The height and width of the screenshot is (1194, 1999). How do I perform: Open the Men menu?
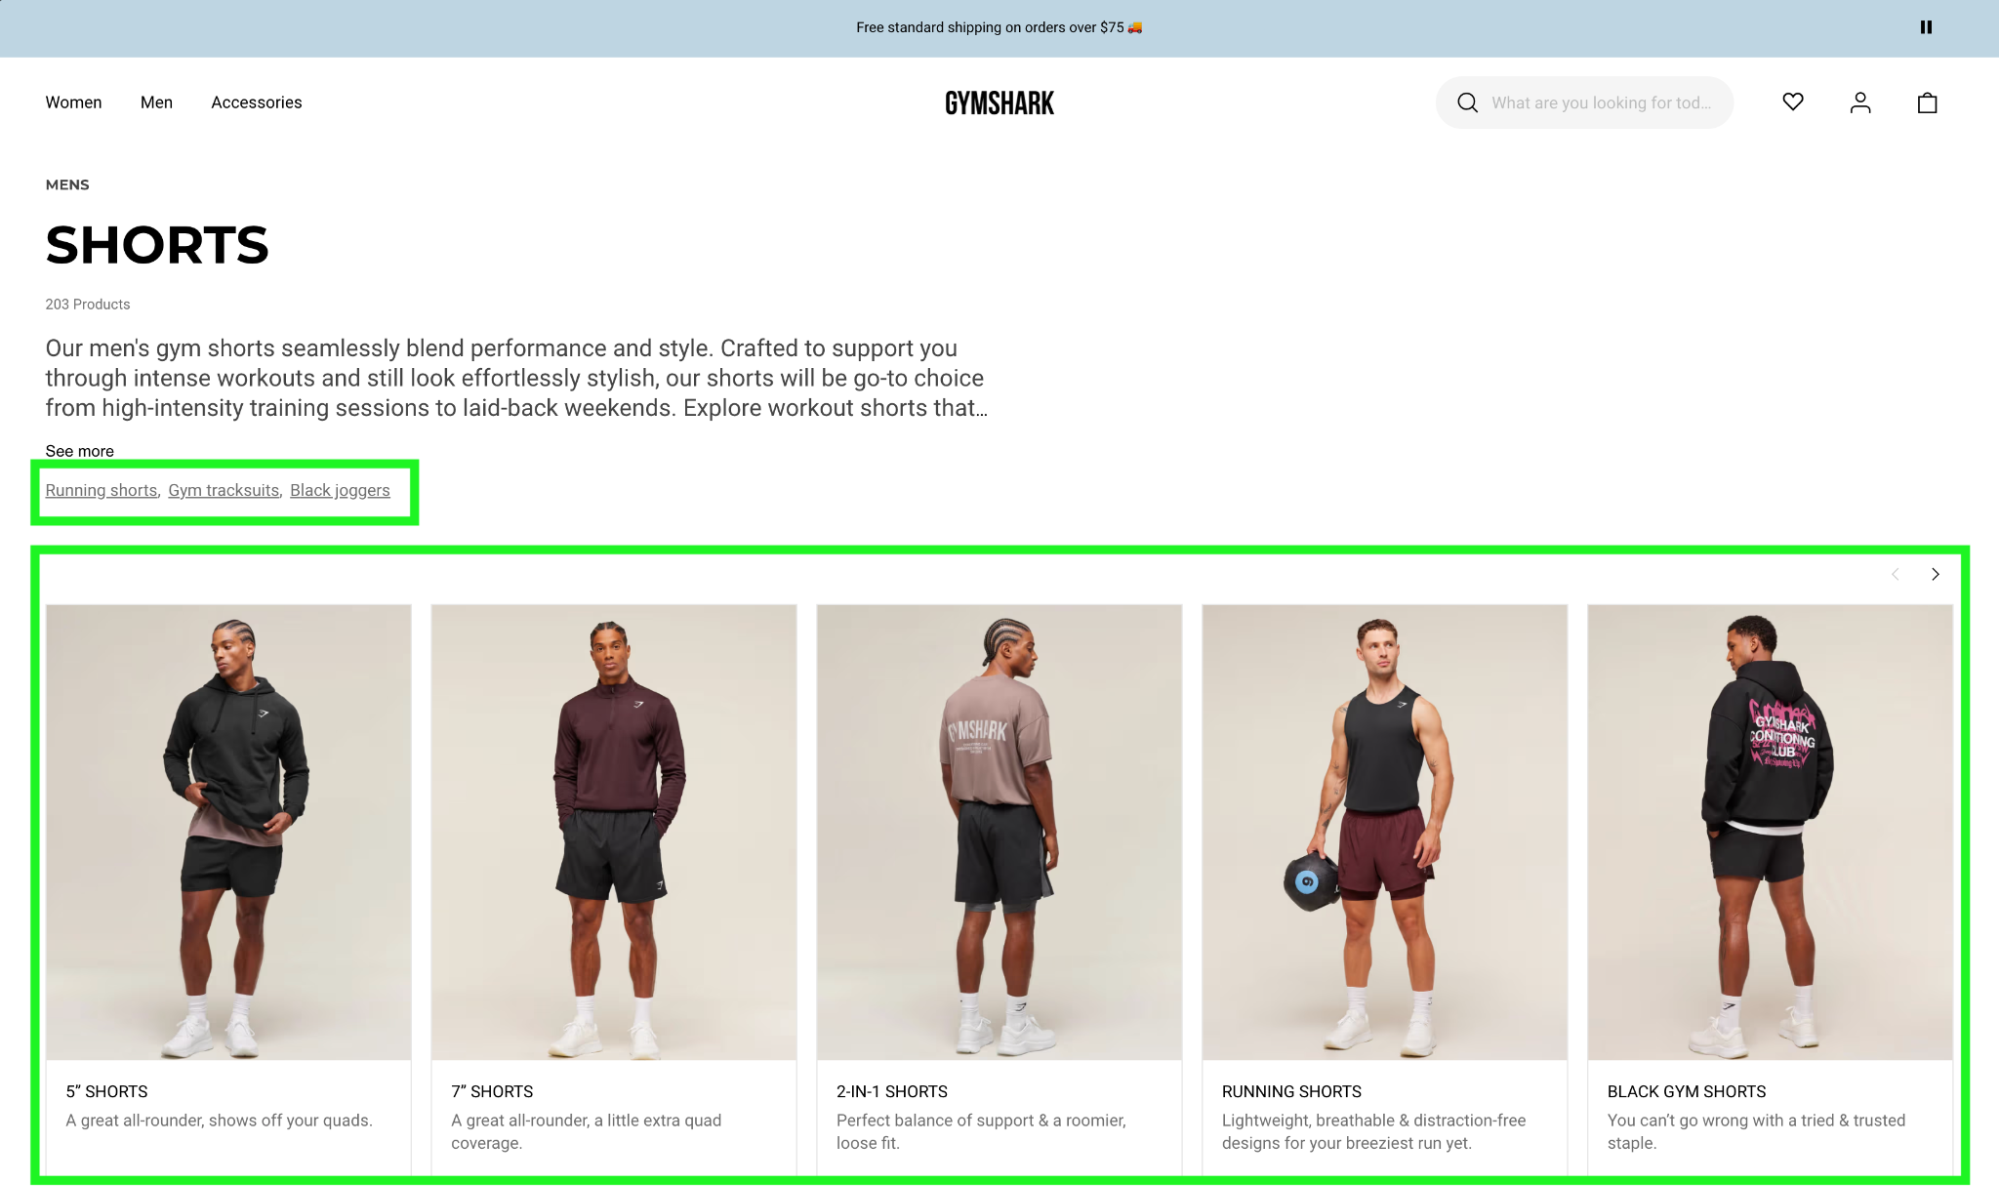coord(156,102)
